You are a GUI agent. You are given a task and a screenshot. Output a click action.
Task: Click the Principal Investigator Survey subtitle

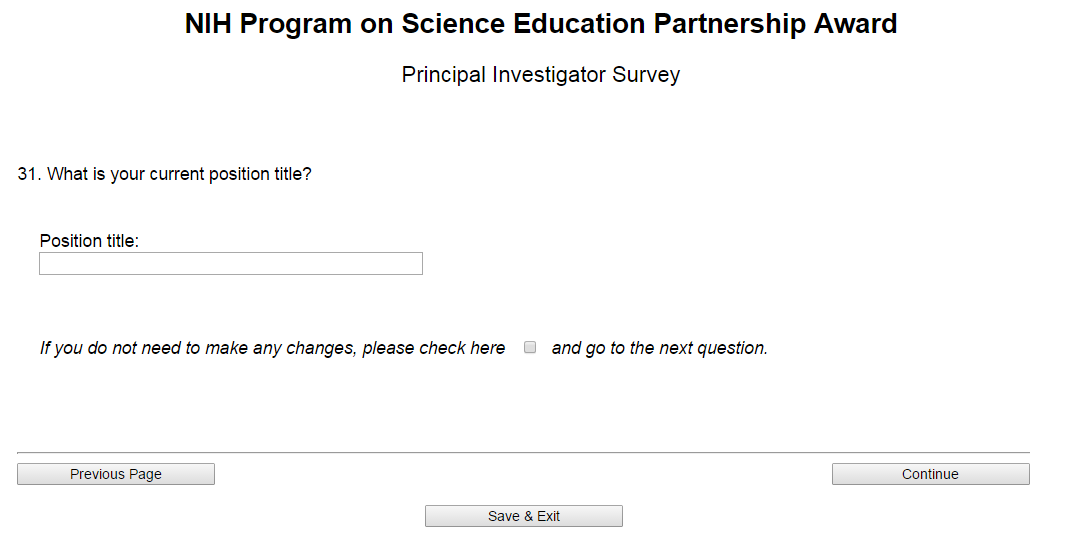tap(540, 75)
